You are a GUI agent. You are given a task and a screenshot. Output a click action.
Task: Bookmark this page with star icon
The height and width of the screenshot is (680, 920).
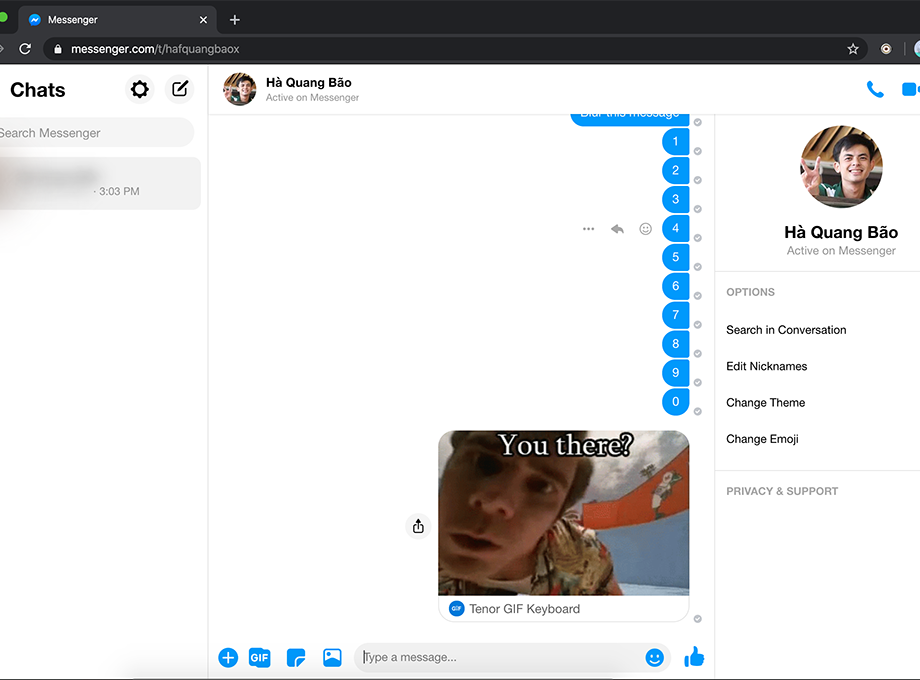[853, 49]
